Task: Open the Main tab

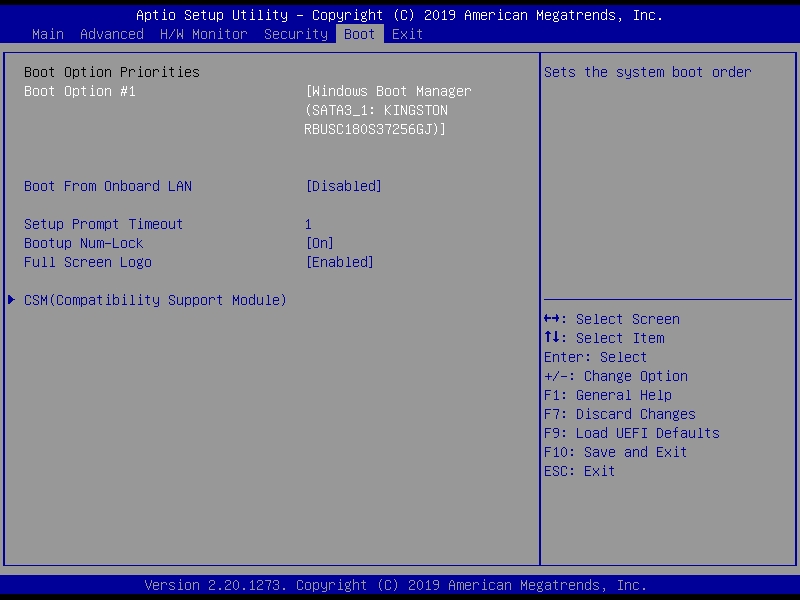Action: (47, 34)
